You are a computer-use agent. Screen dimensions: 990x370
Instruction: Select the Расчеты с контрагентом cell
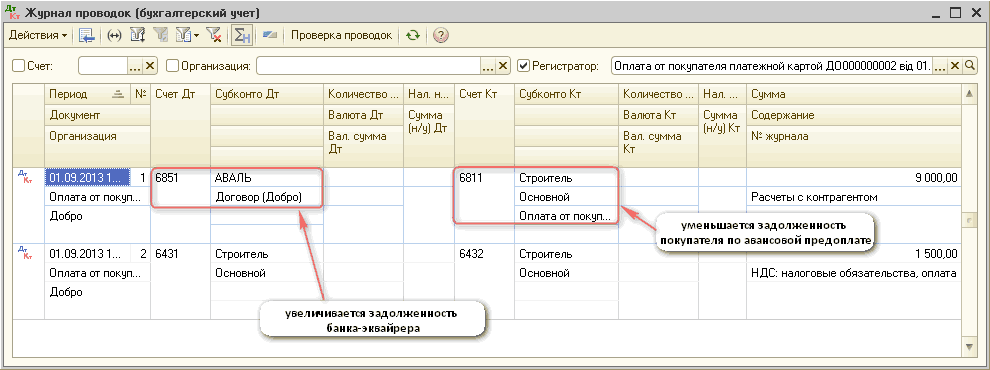tap(854, 197)
